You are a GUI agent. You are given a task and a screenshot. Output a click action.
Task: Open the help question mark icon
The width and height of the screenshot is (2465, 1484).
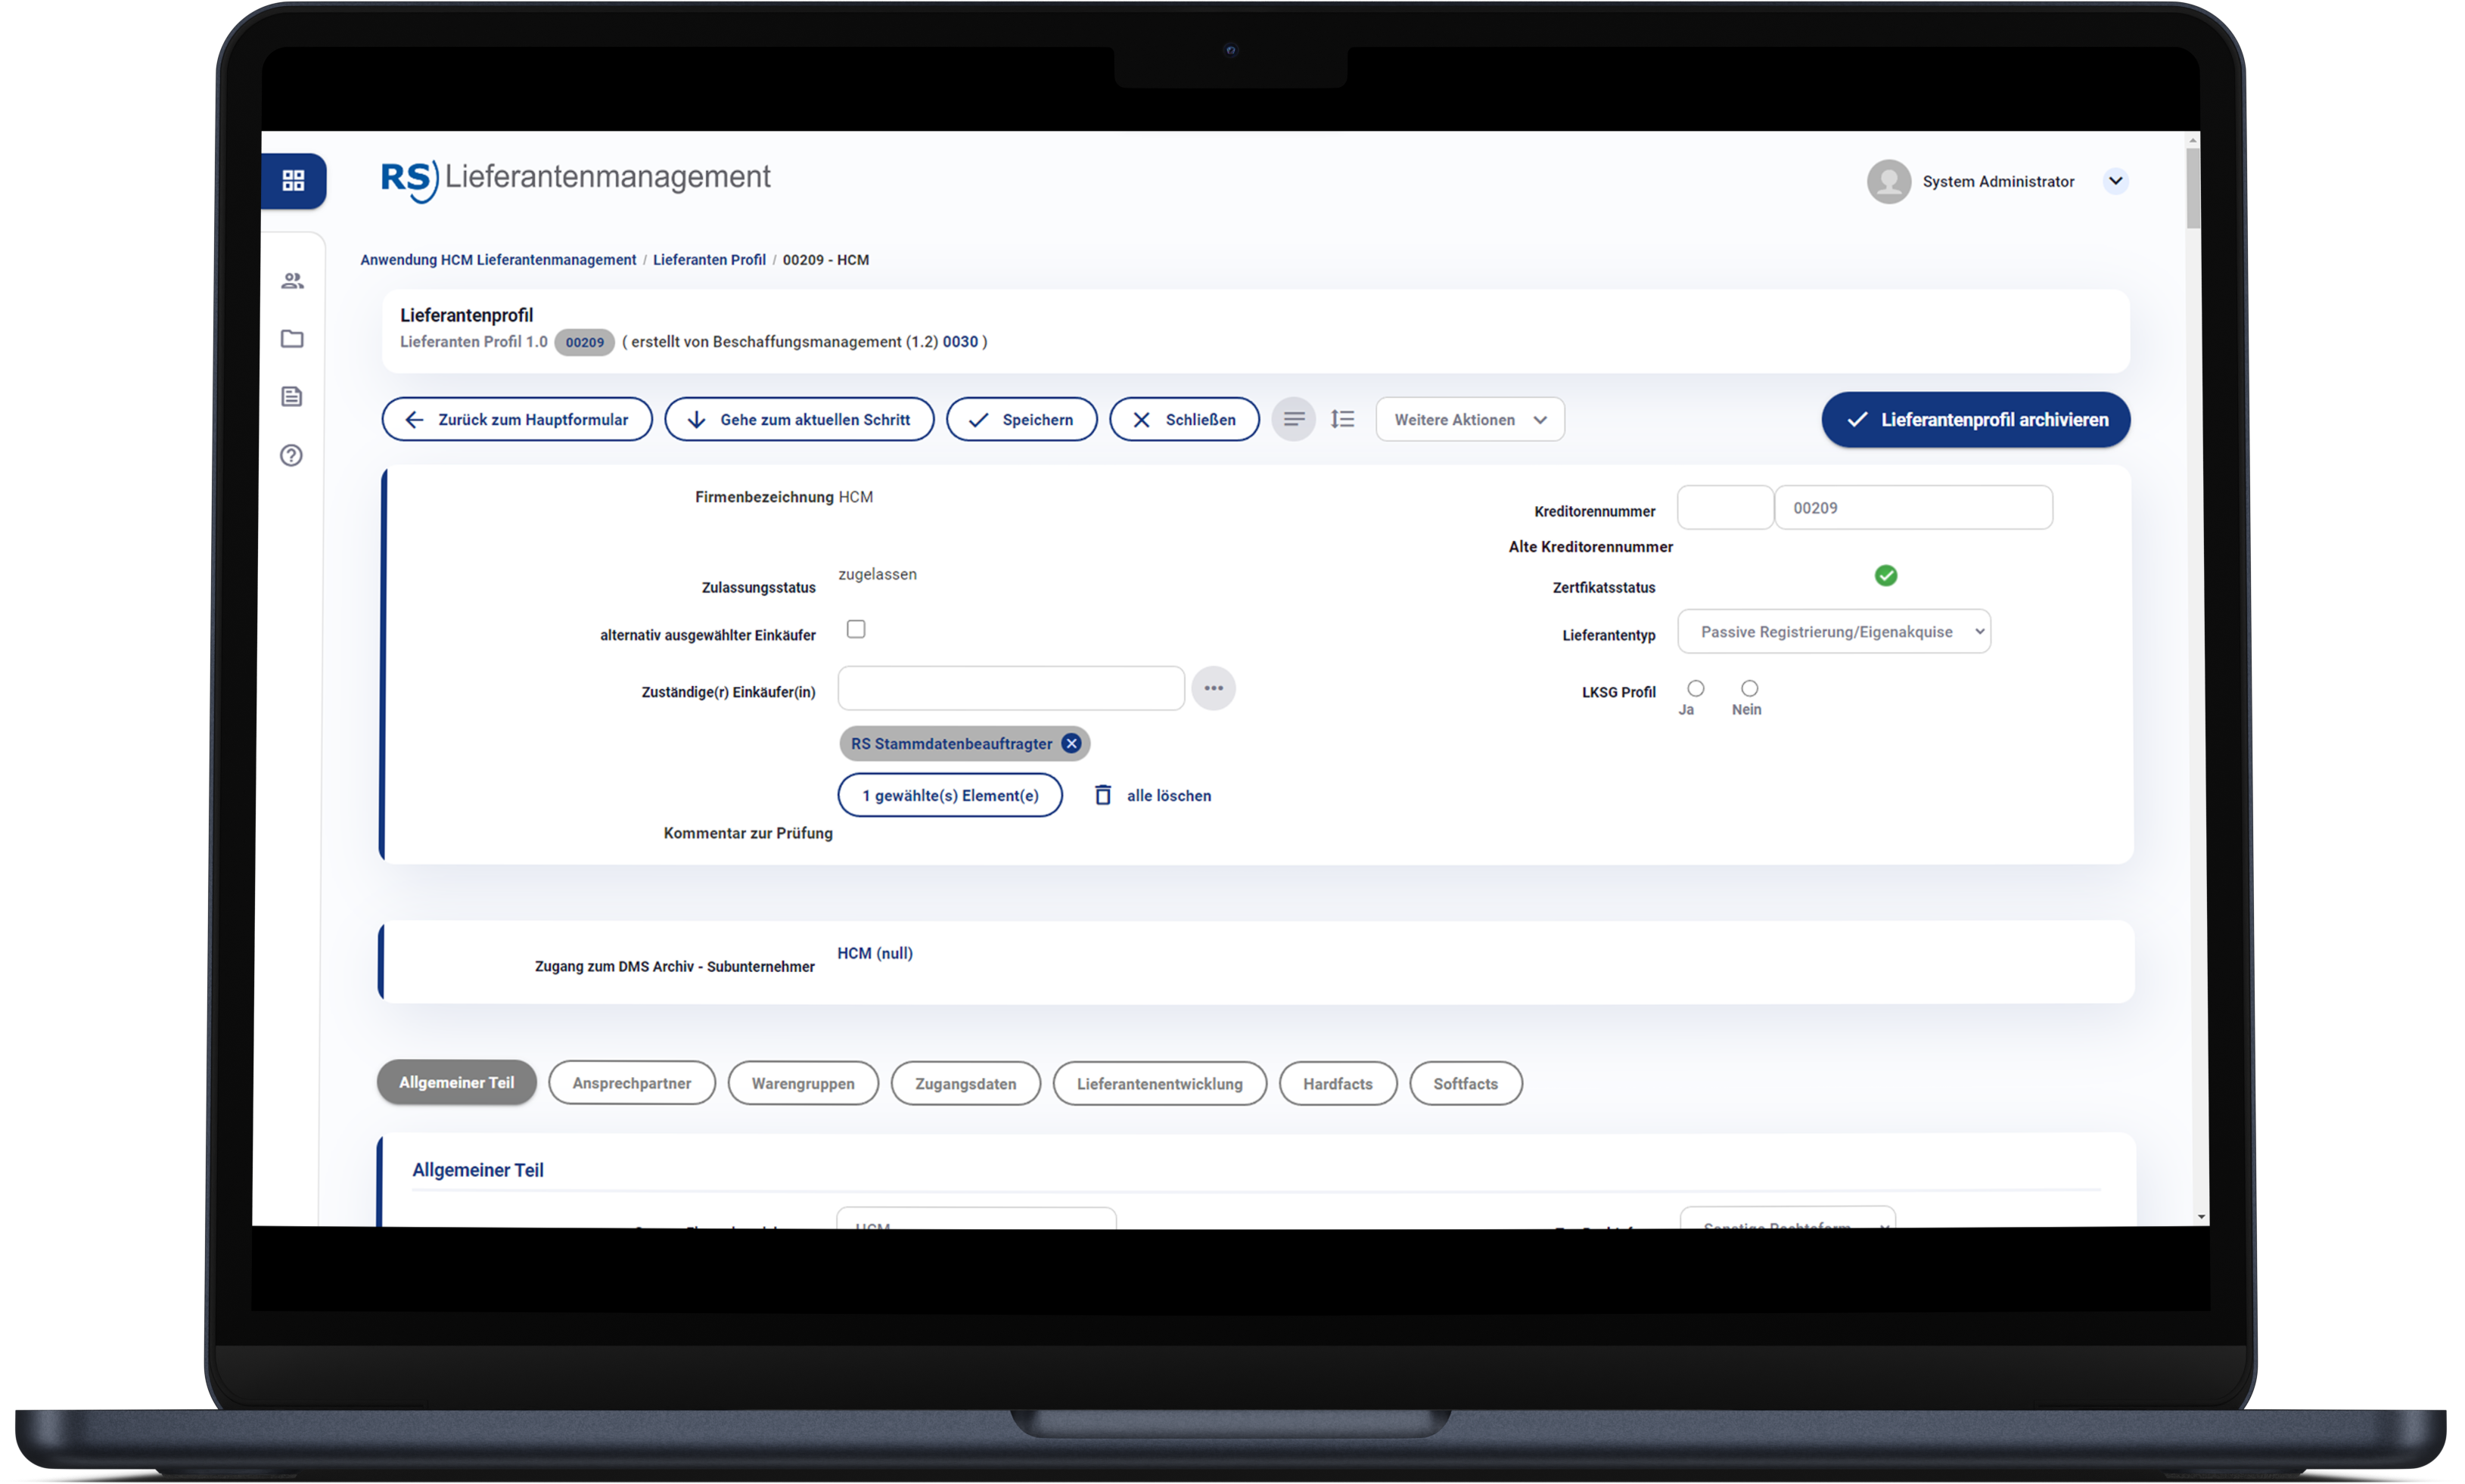[291, 455]
